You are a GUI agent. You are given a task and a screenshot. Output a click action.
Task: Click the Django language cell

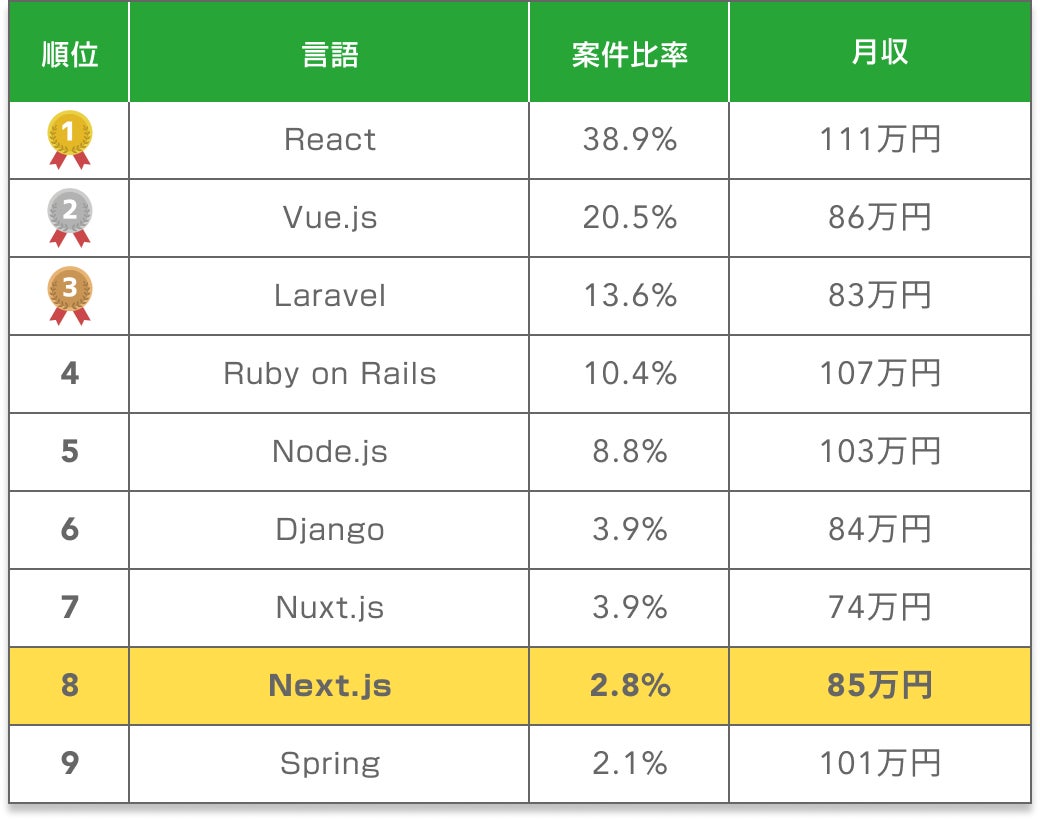(330, 530)
